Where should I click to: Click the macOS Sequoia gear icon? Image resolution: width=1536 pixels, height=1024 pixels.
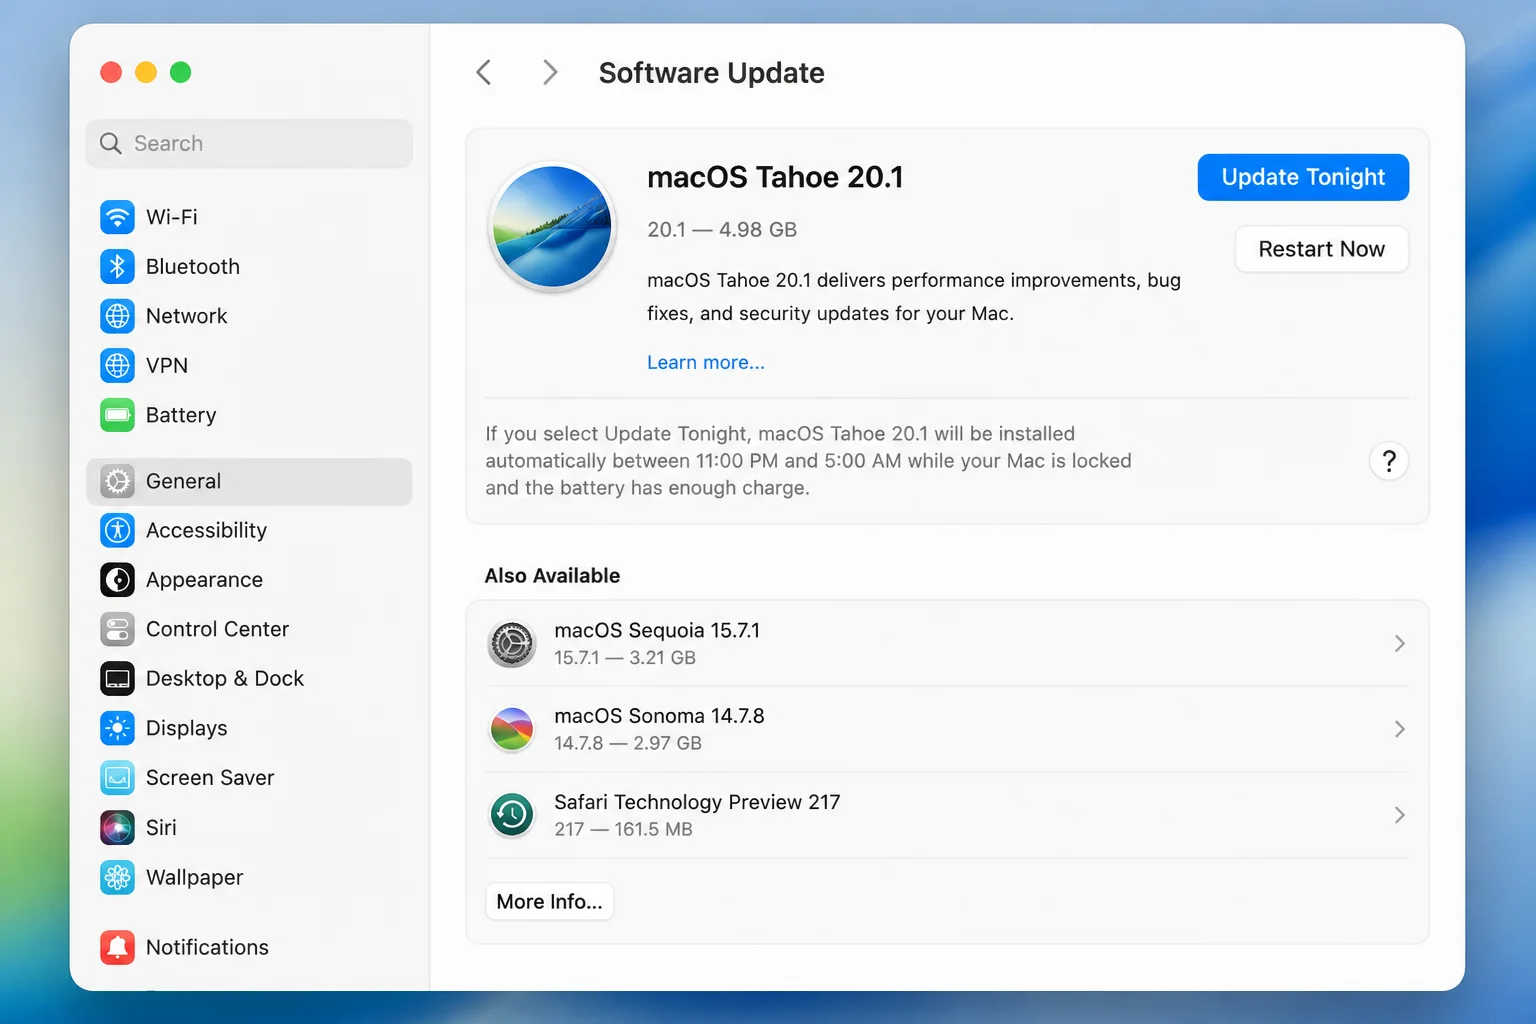(512, 644)
